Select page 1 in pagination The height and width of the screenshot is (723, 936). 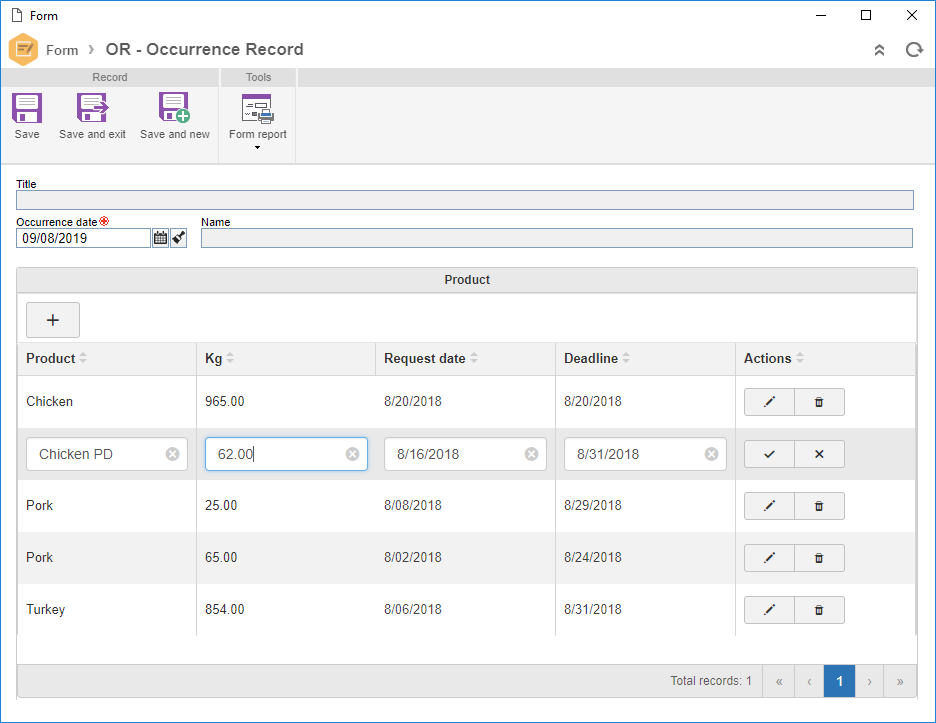pos(839,681)
